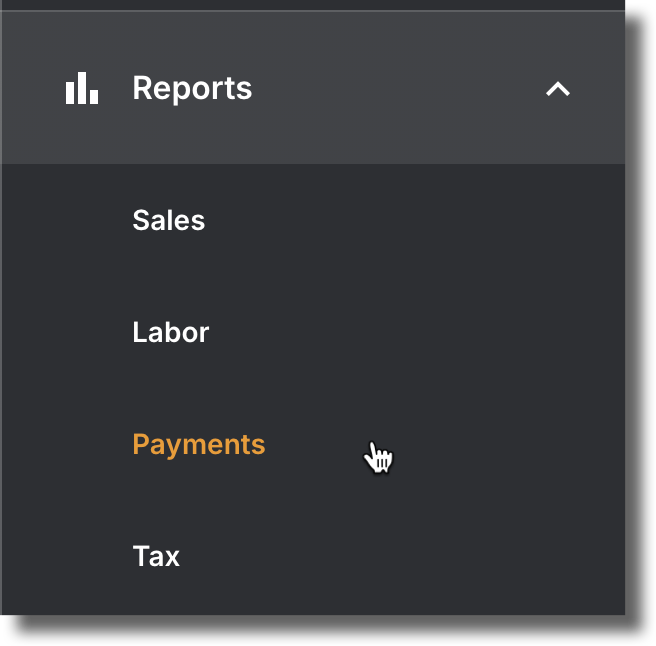Open the Labor report
656x646 pixels.
click(171, 332)
